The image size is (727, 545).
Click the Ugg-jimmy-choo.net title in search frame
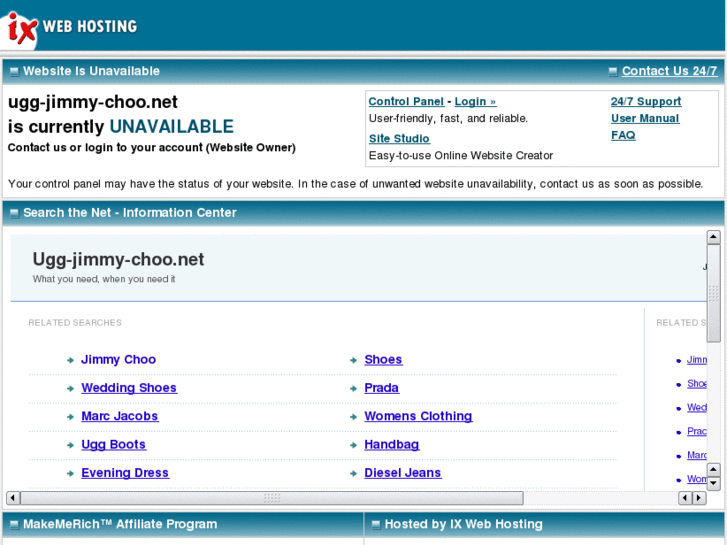118,259
